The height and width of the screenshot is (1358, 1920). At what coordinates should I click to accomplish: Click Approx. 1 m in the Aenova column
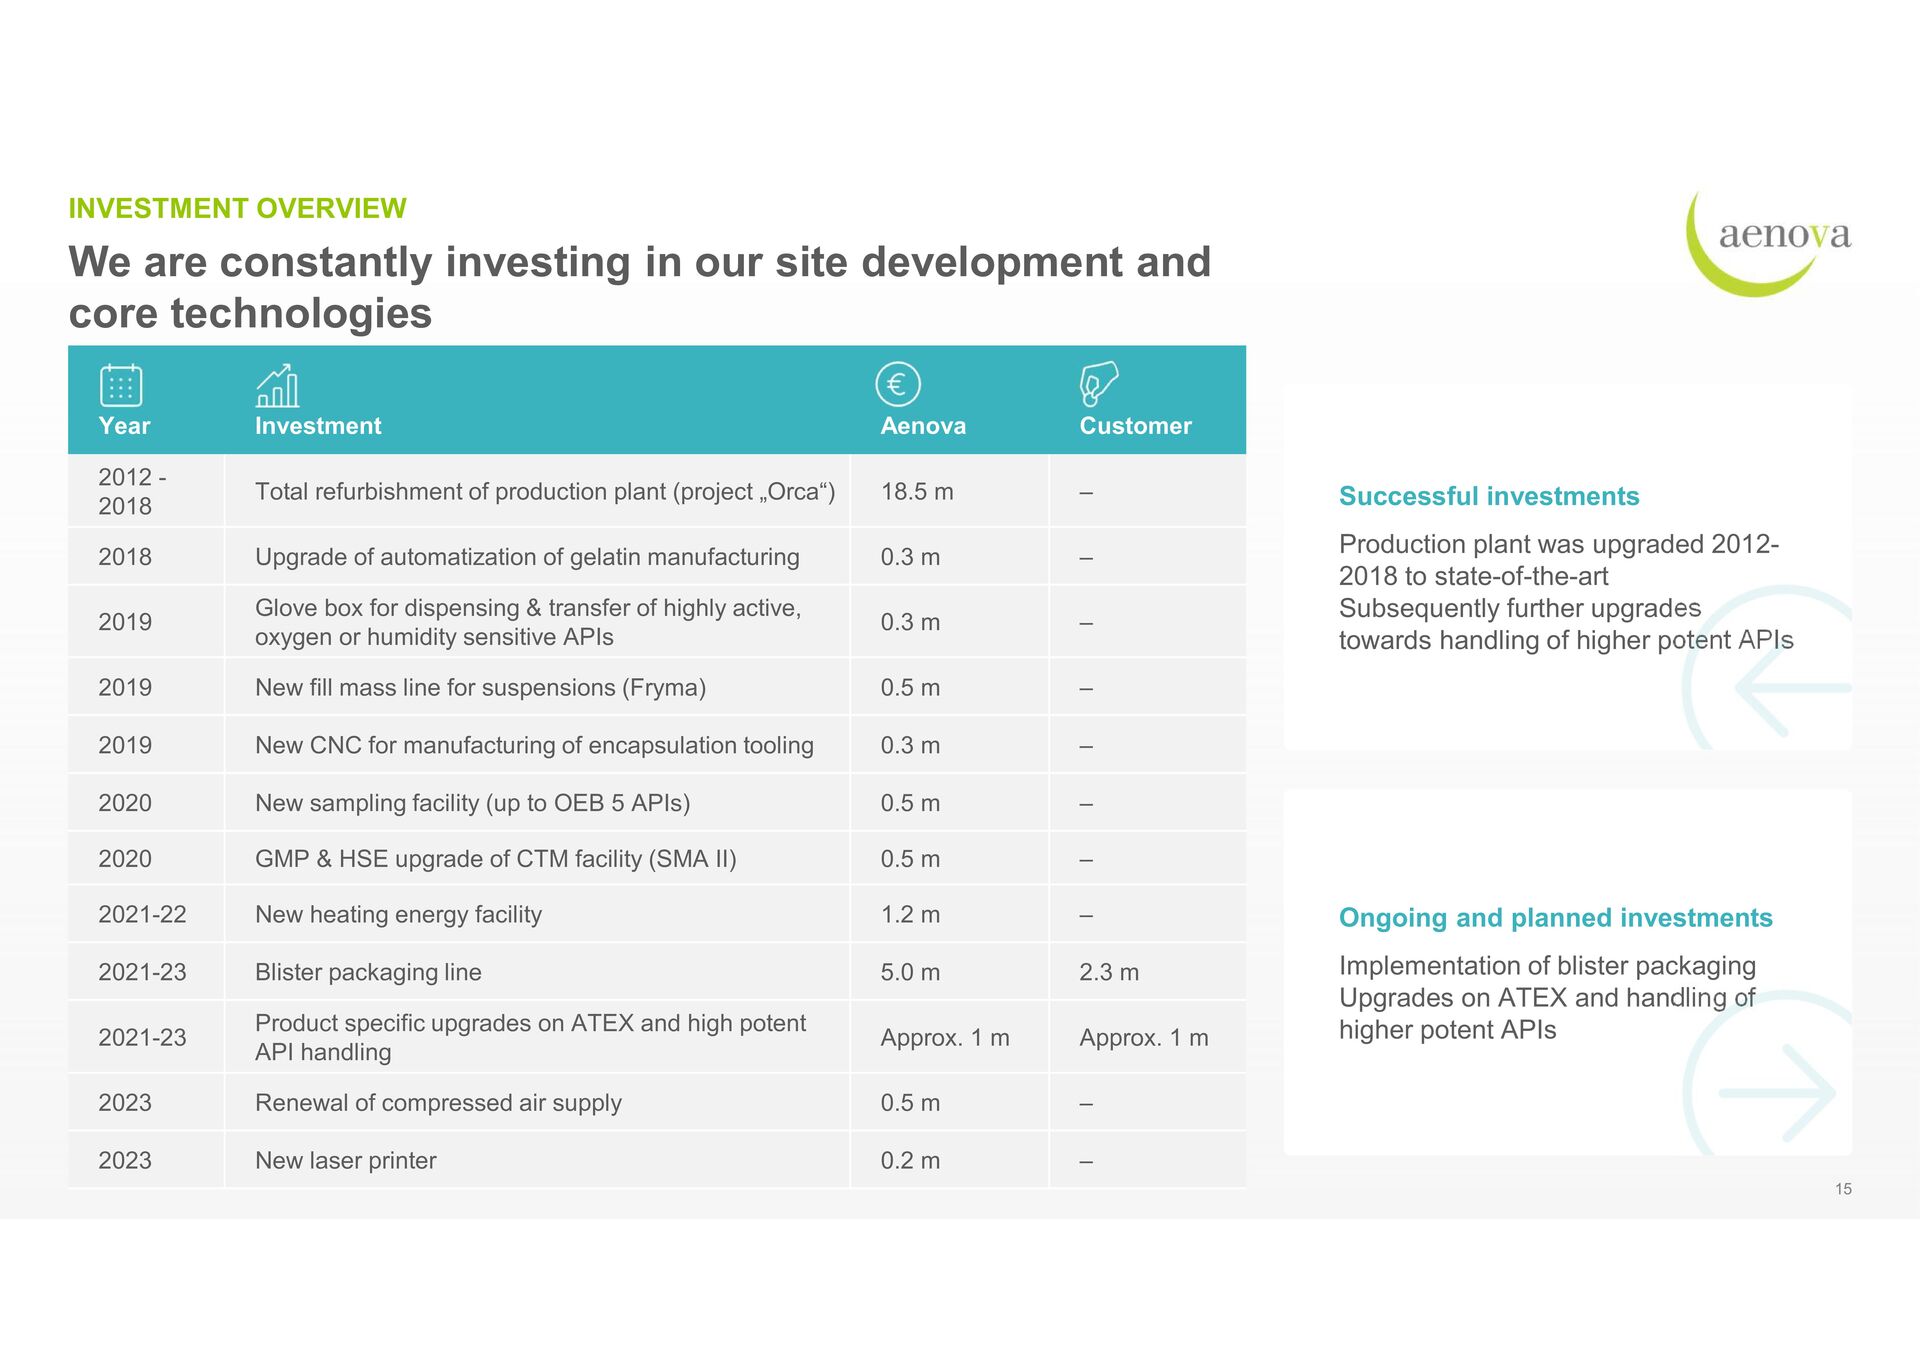pyautogui.click(x=945, y=1038)
